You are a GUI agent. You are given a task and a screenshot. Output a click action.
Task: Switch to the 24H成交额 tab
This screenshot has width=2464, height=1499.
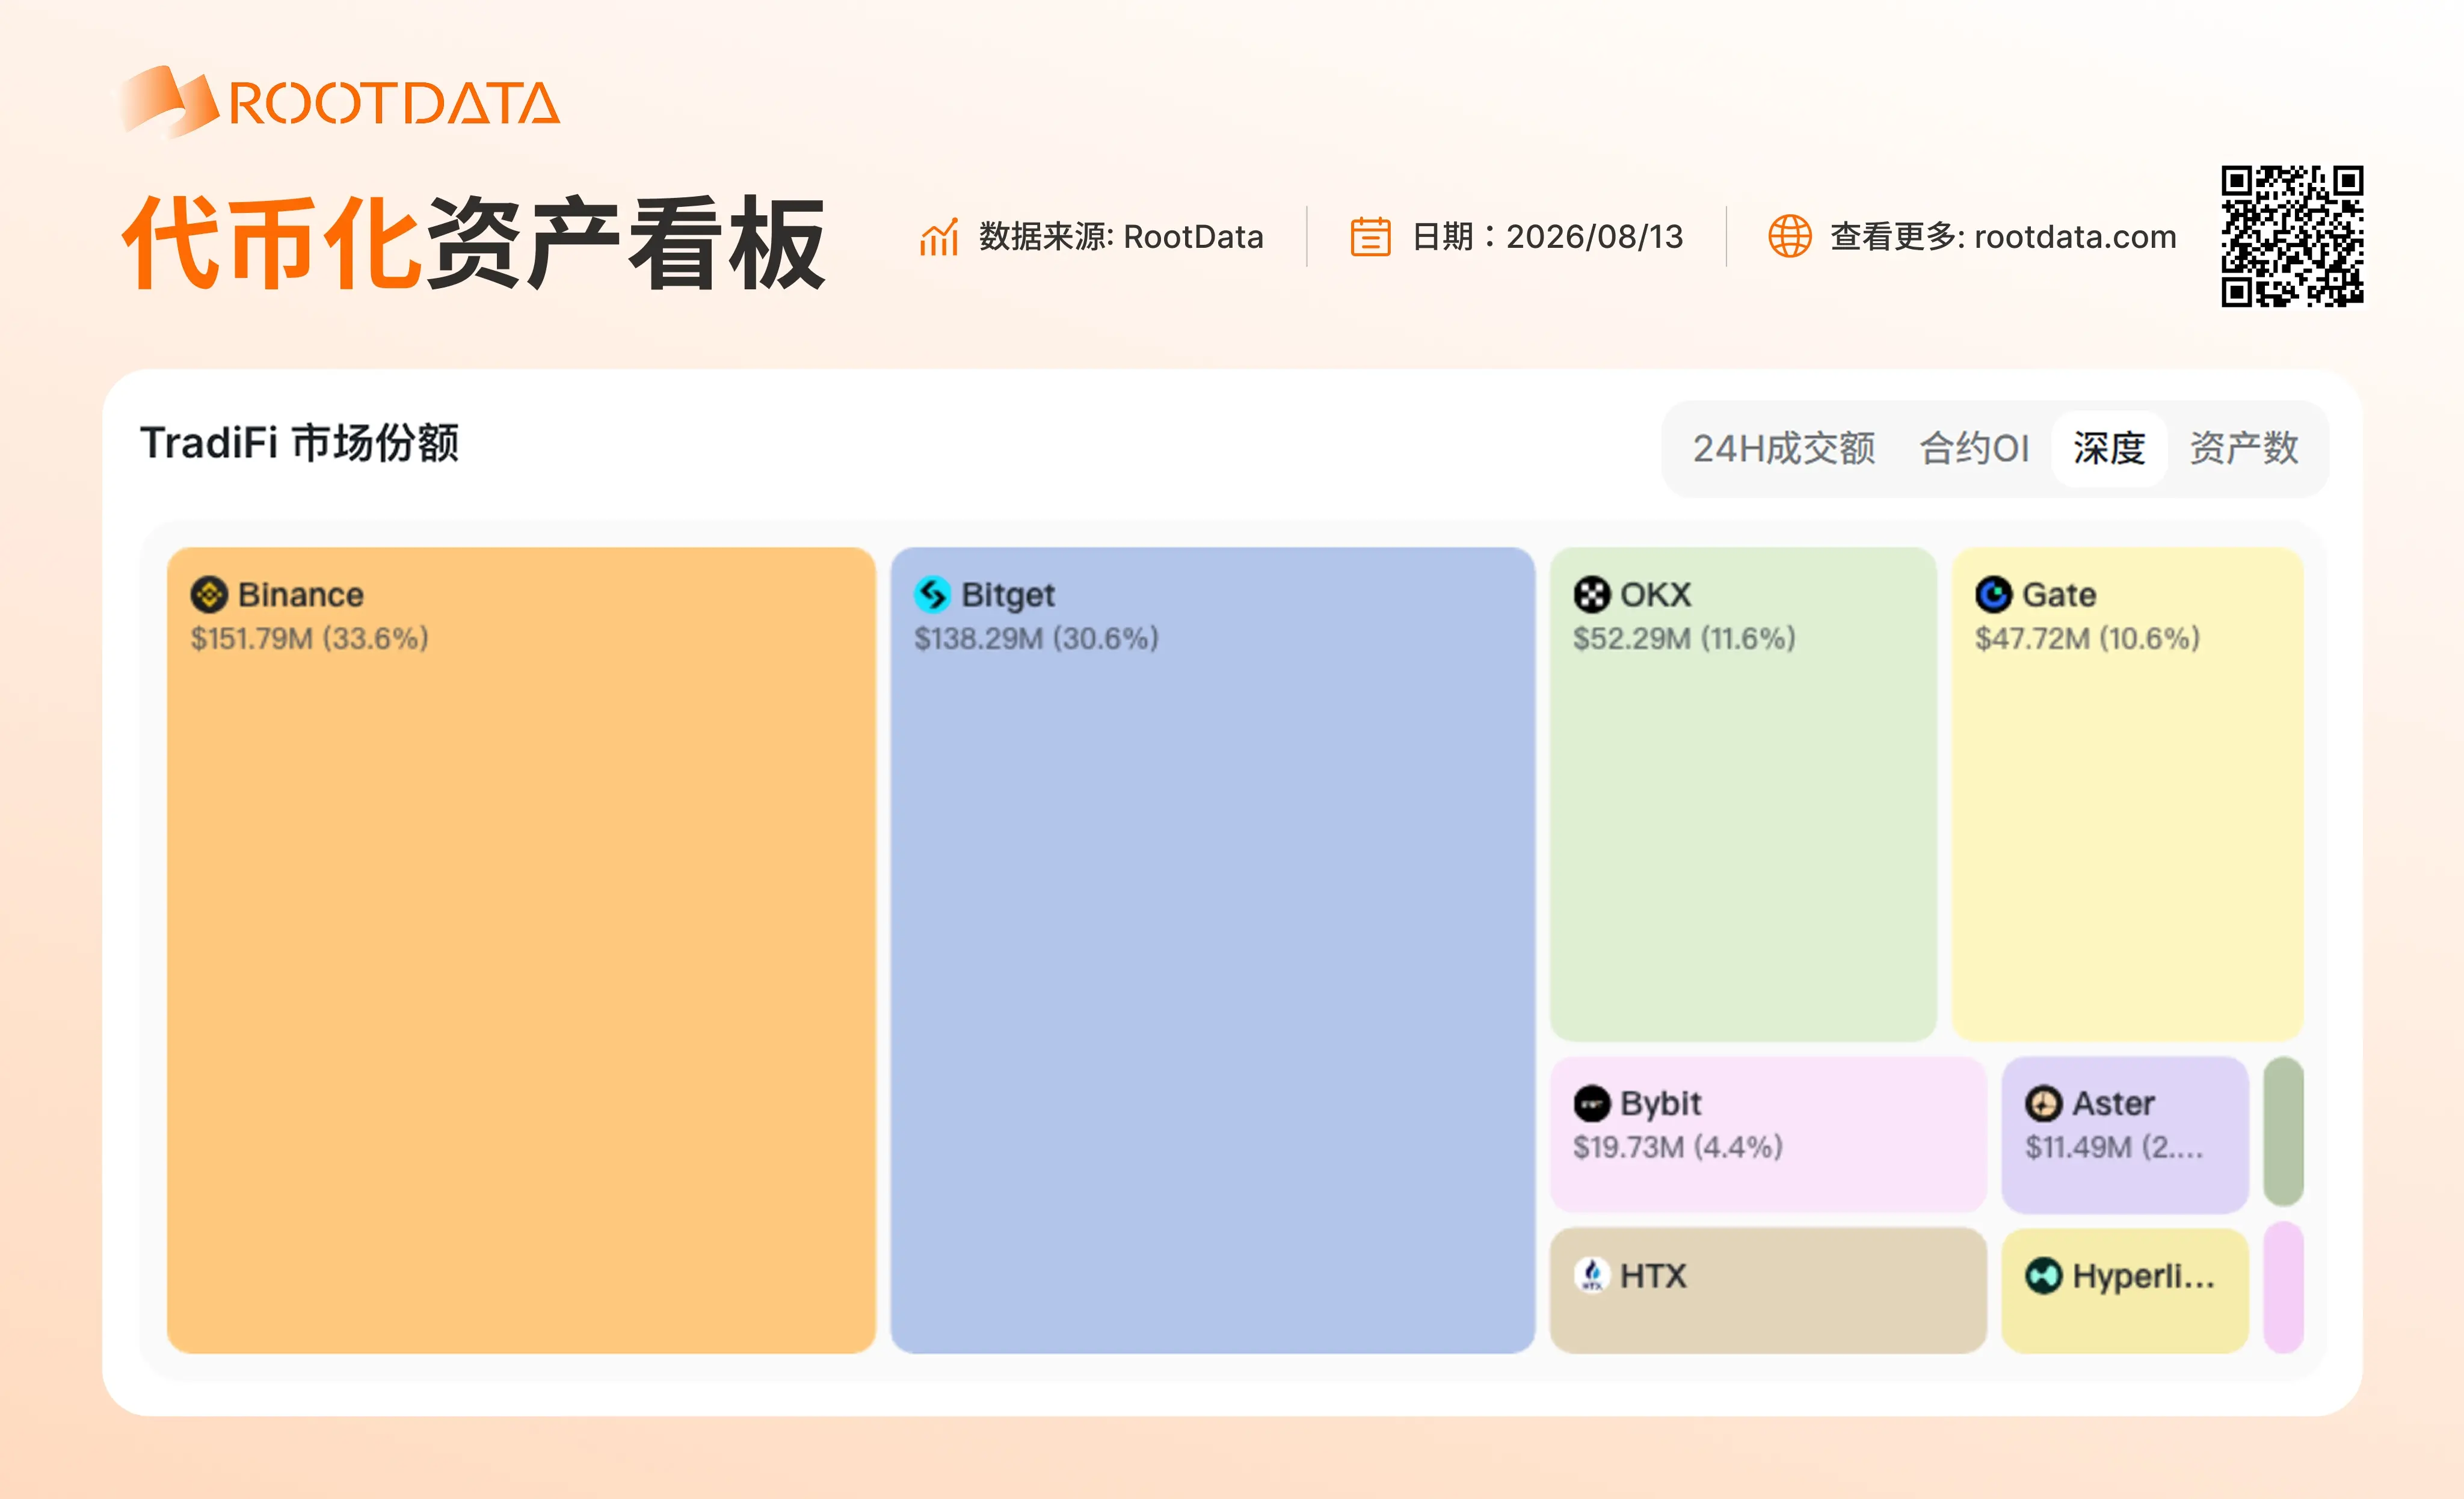coord(1783,448)
